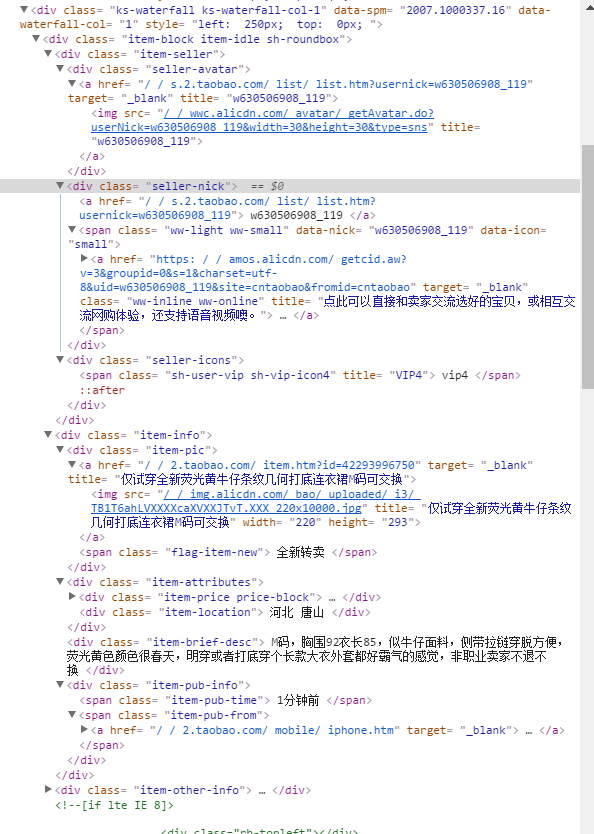
Task: Collapse the selected seller-nick div
Action: 60,186
